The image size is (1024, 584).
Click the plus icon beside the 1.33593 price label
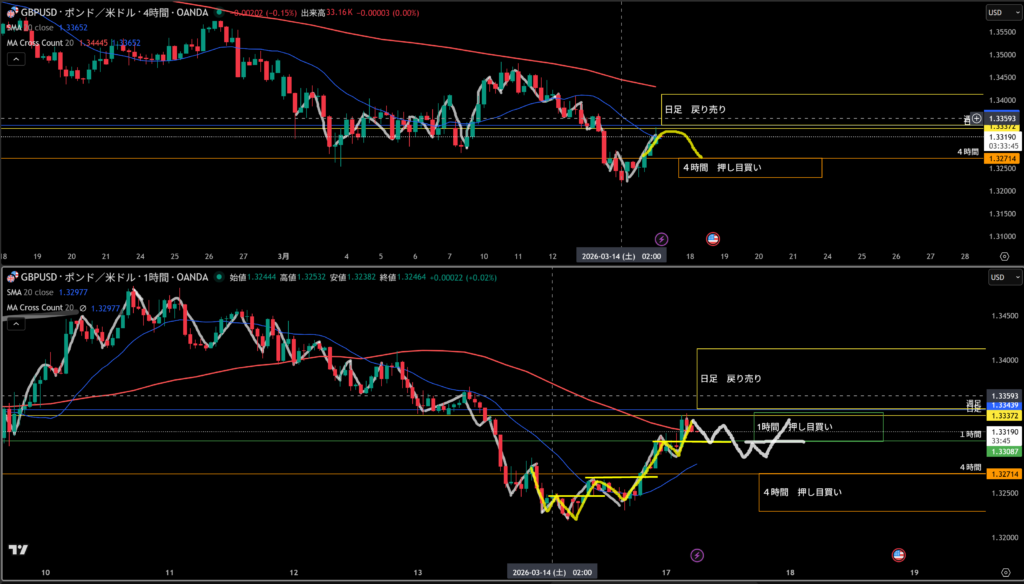point(977,119)
